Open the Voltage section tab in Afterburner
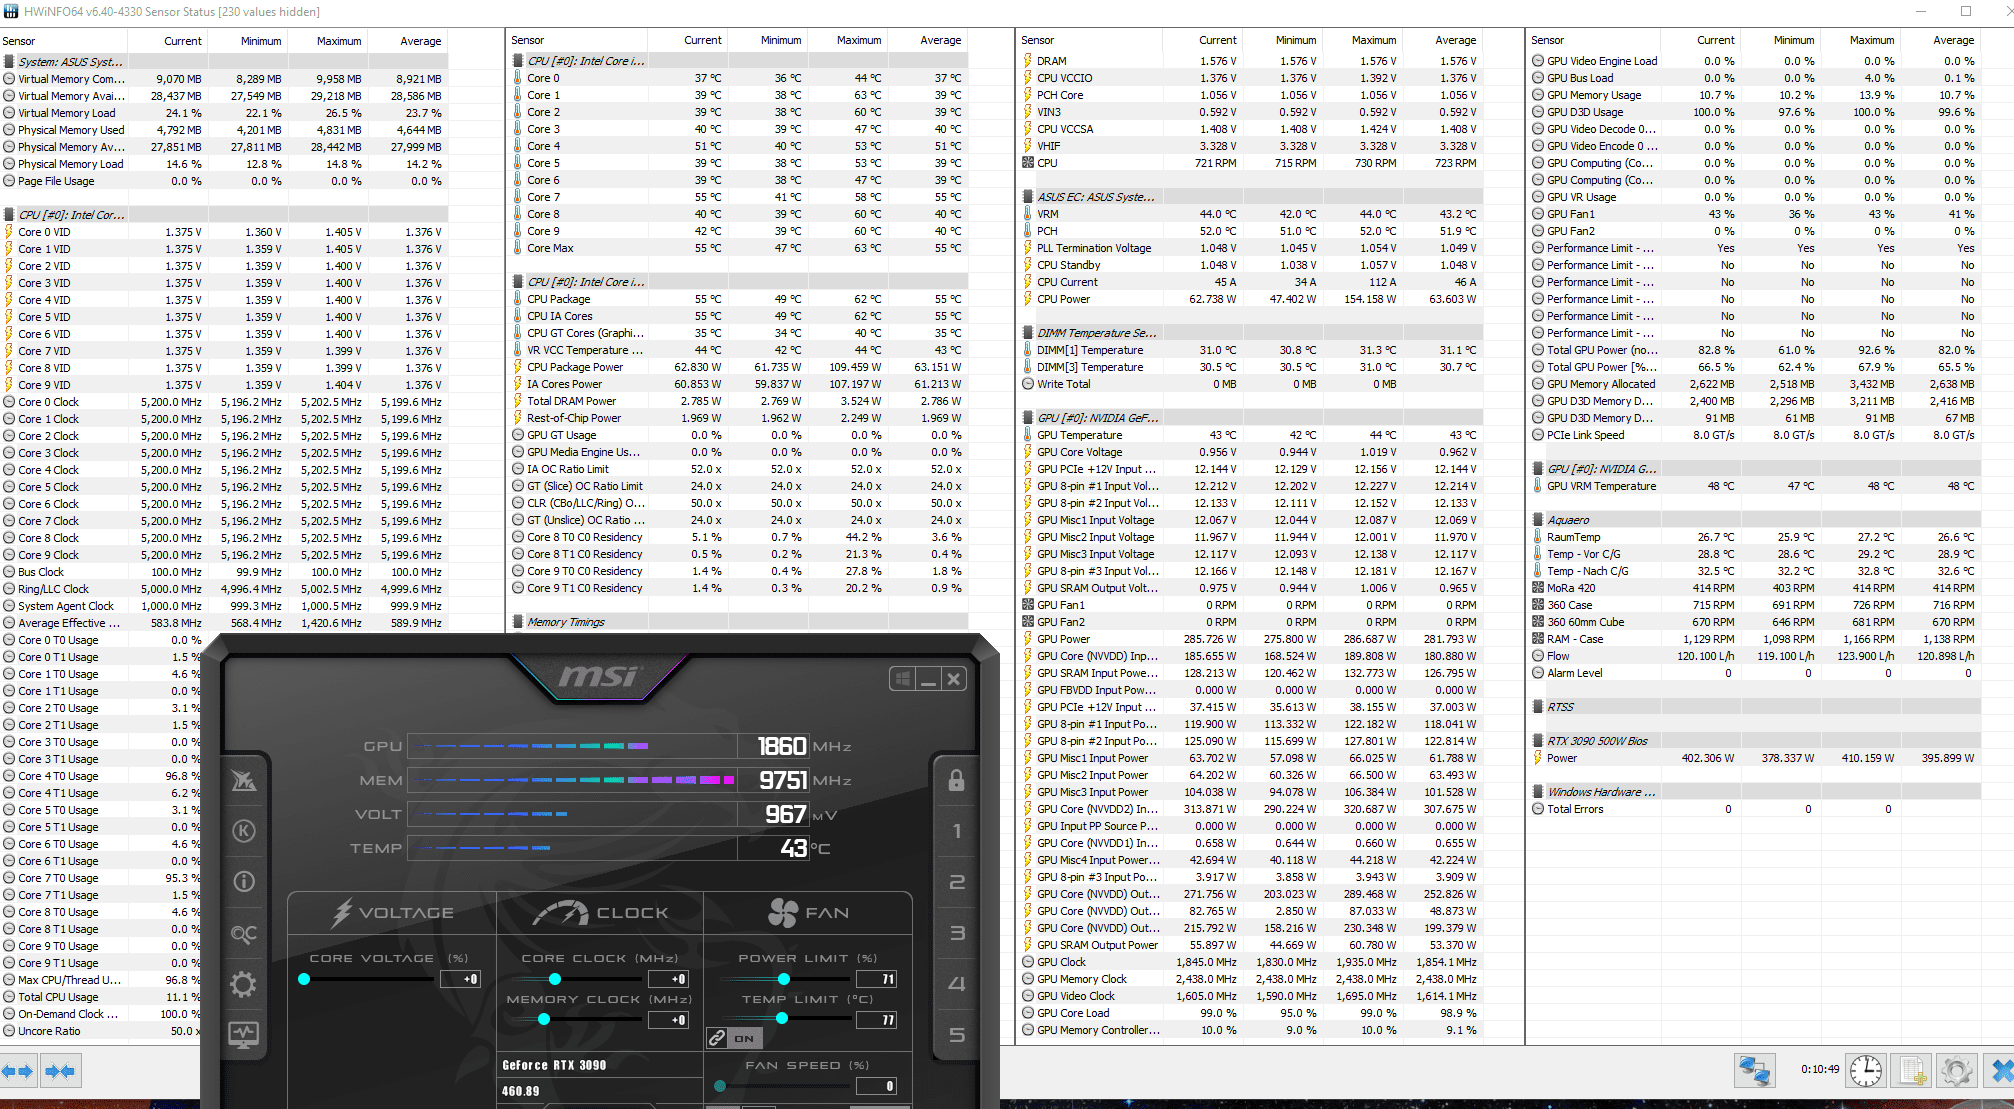 [392, 913]
